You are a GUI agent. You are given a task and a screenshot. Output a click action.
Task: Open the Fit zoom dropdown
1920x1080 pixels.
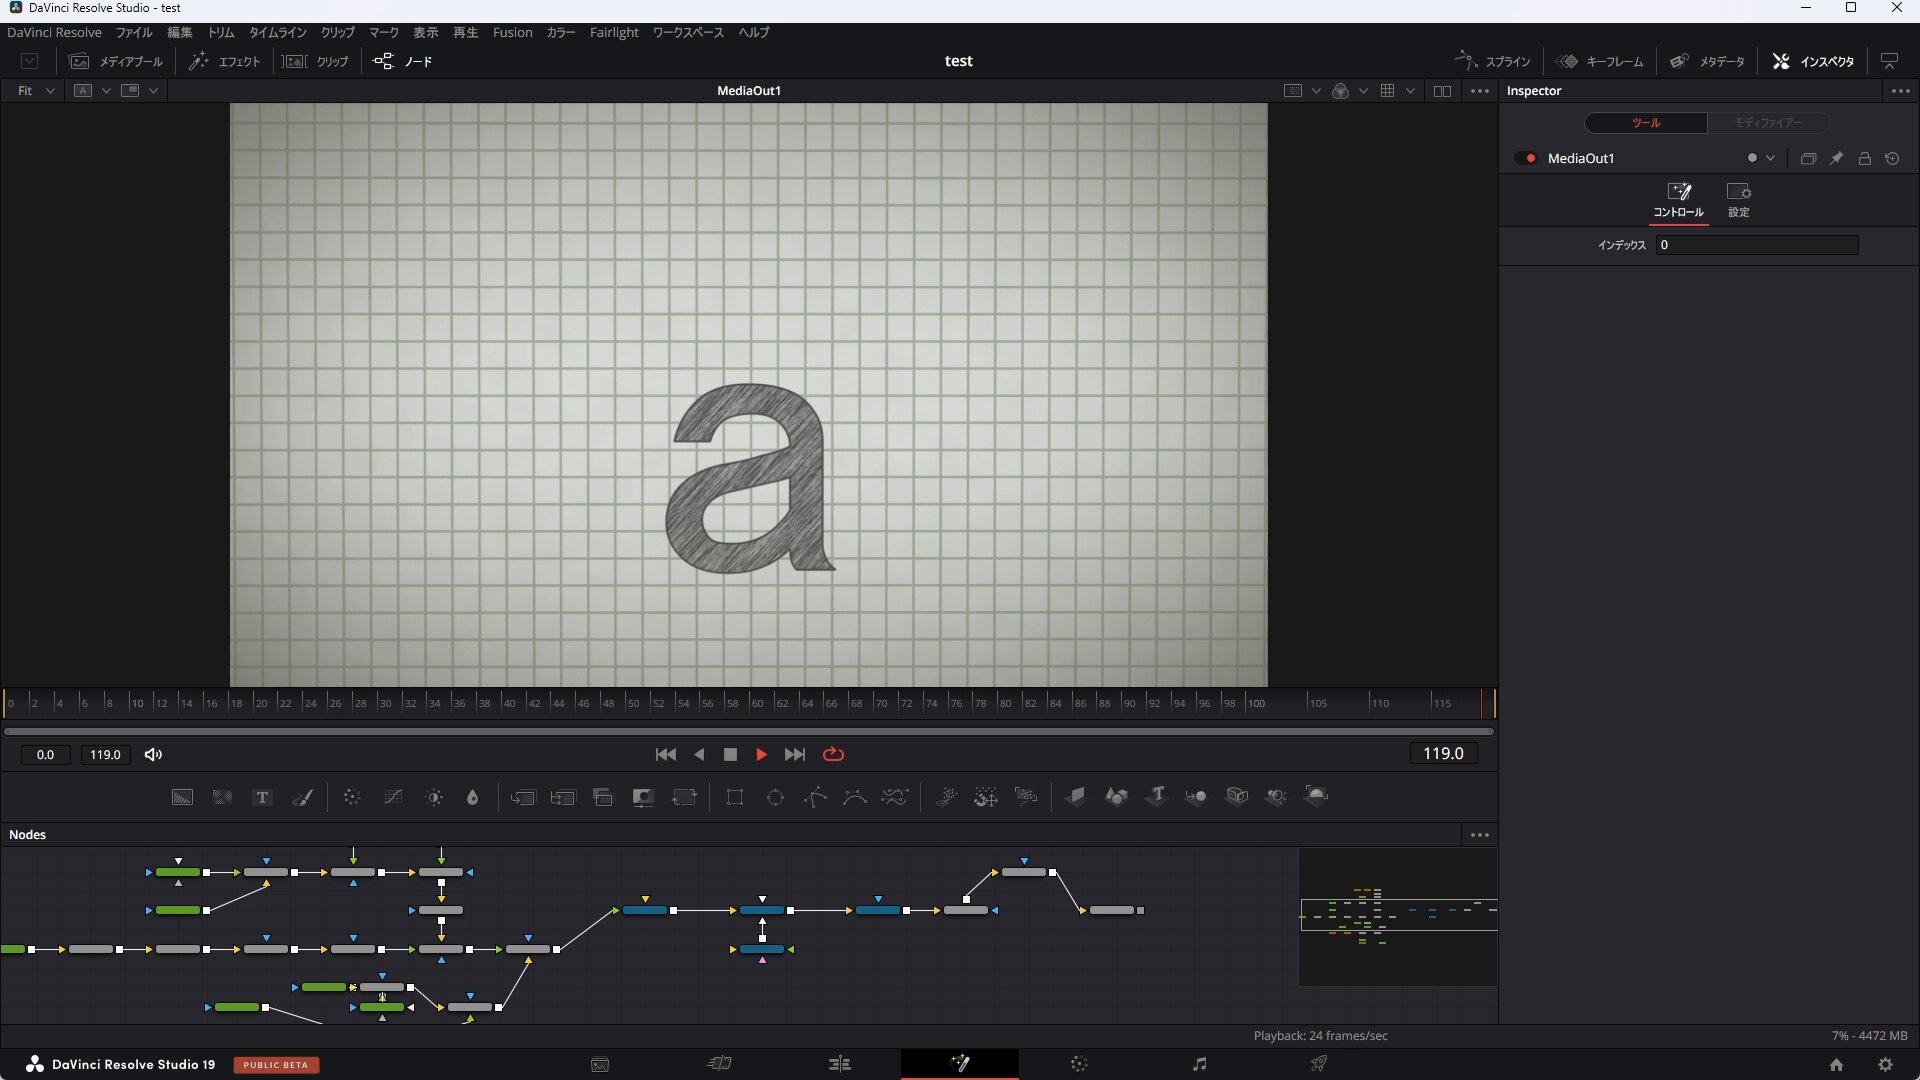point(35,91)
